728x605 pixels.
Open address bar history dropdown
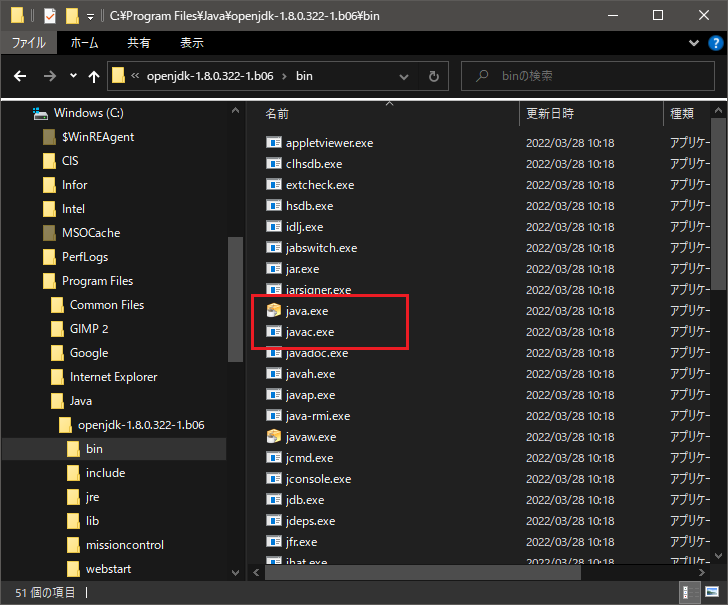point(405,76)
